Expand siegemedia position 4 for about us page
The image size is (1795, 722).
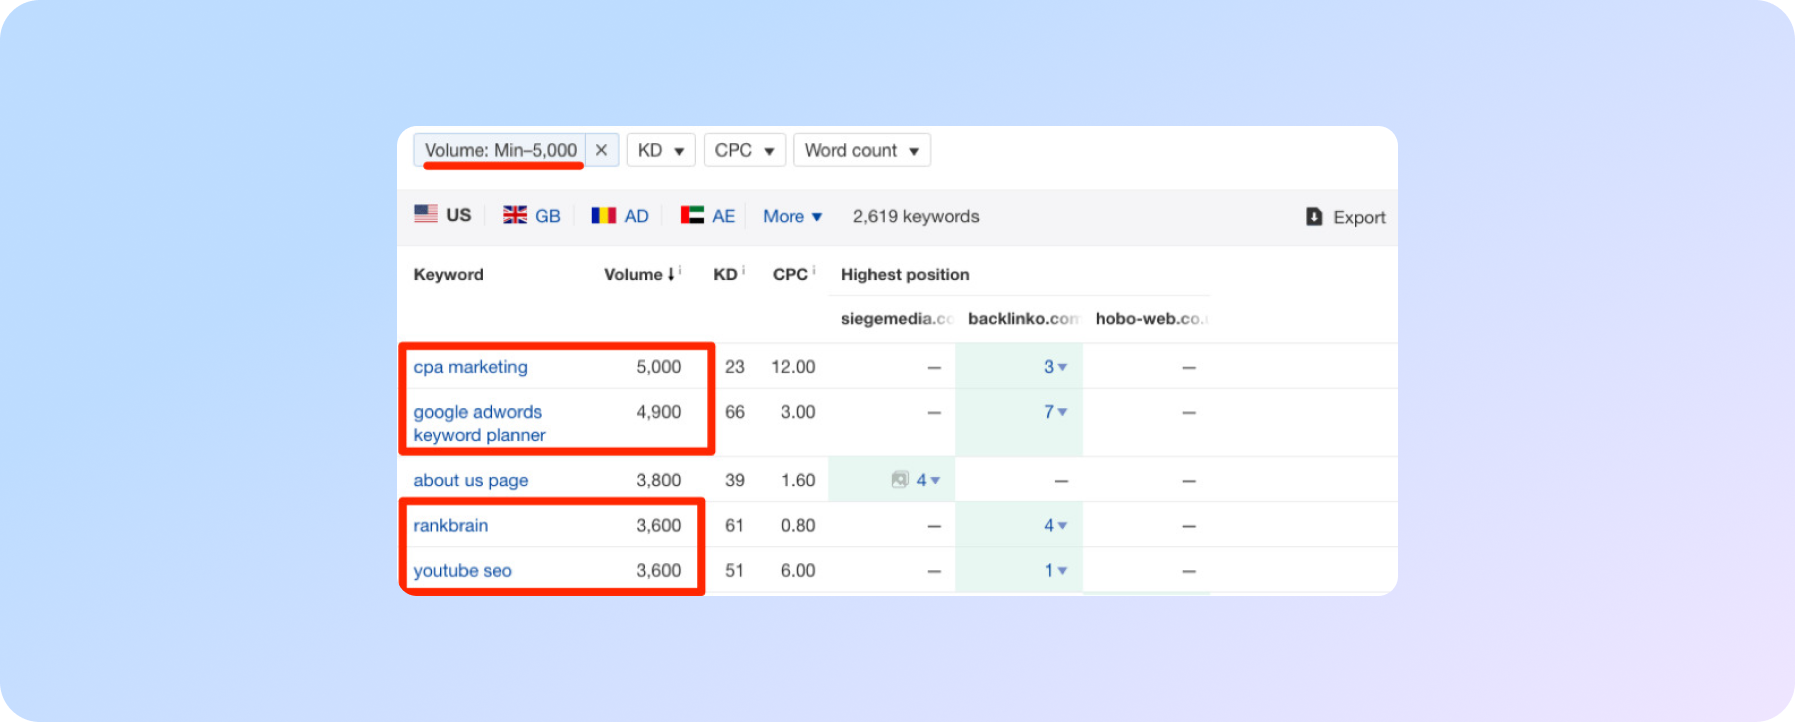(928, 480)
